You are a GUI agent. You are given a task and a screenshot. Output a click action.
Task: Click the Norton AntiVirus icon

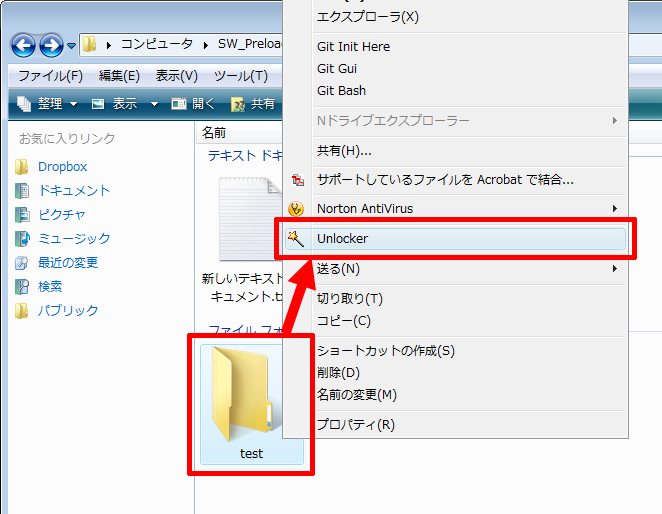pyautogui.click(x=296, y=209)
